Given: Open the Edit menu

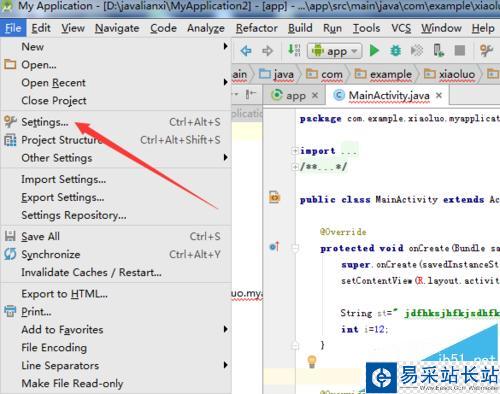Looking at the screenshot, I should [x=41, y=28].
